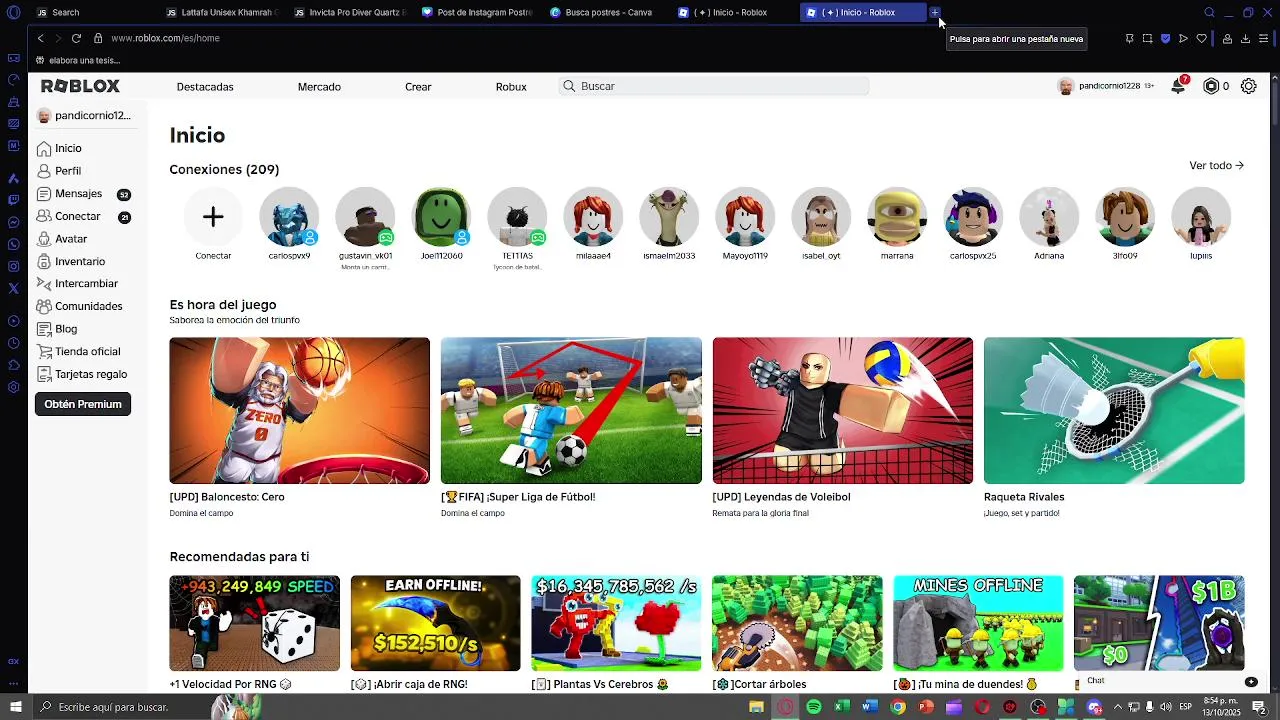Open Raqueta Rivales game thumbnail

point(1114,411)
